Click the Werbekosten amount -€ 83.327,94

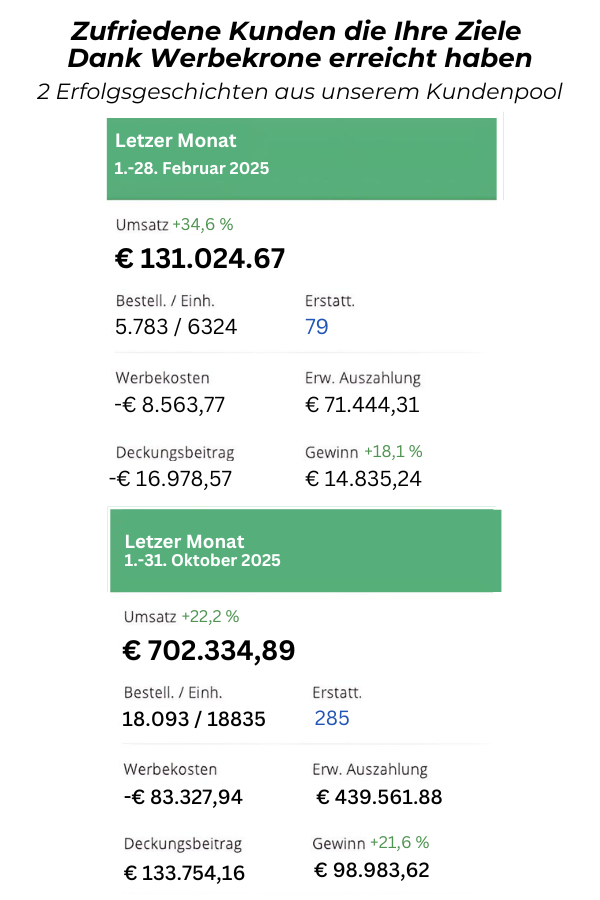coord(182,797)
